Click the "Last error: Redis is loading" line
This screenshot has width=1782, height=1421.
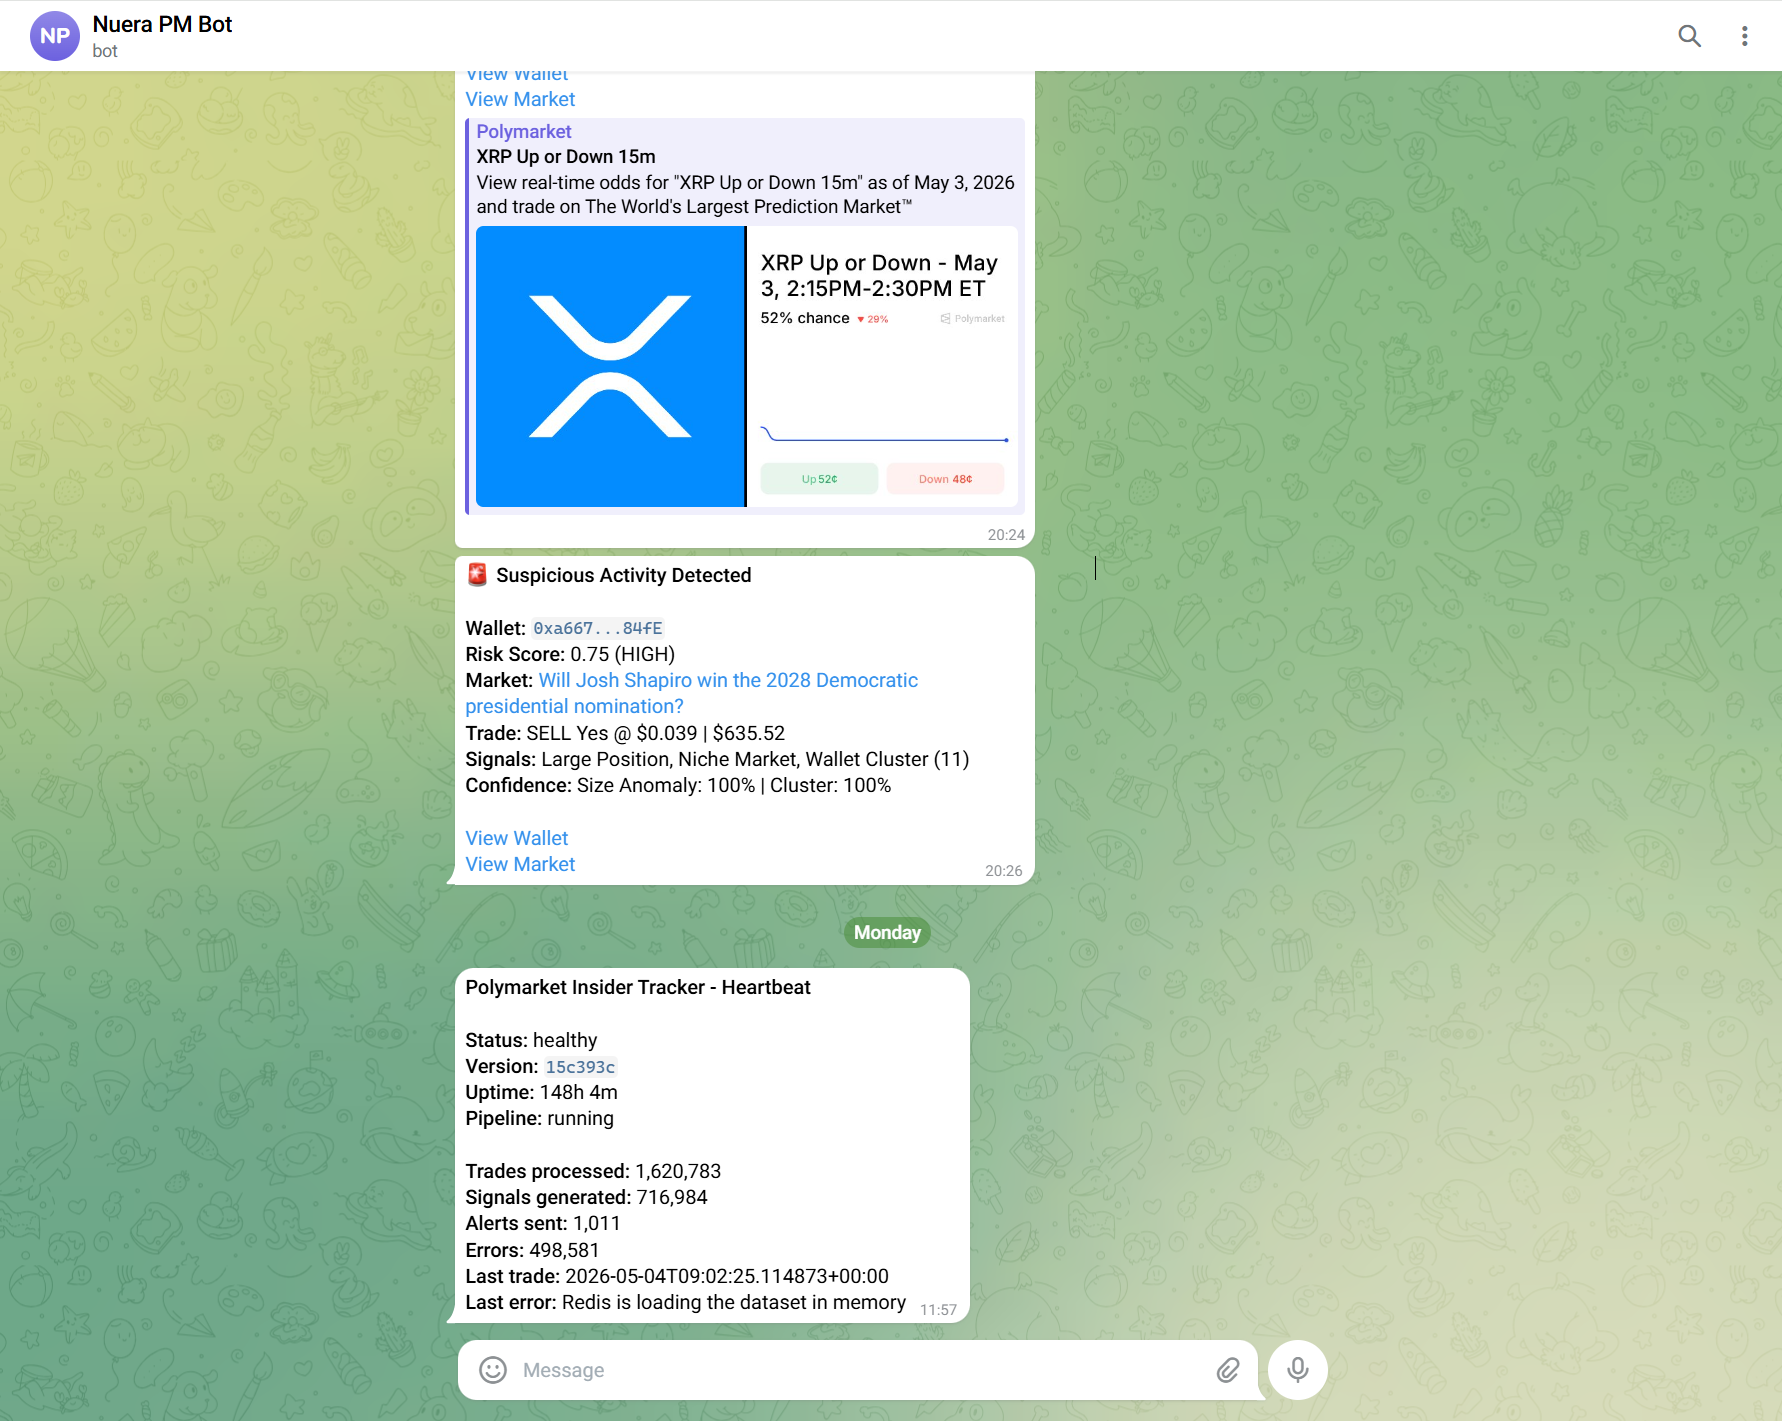click(685, 1302)
